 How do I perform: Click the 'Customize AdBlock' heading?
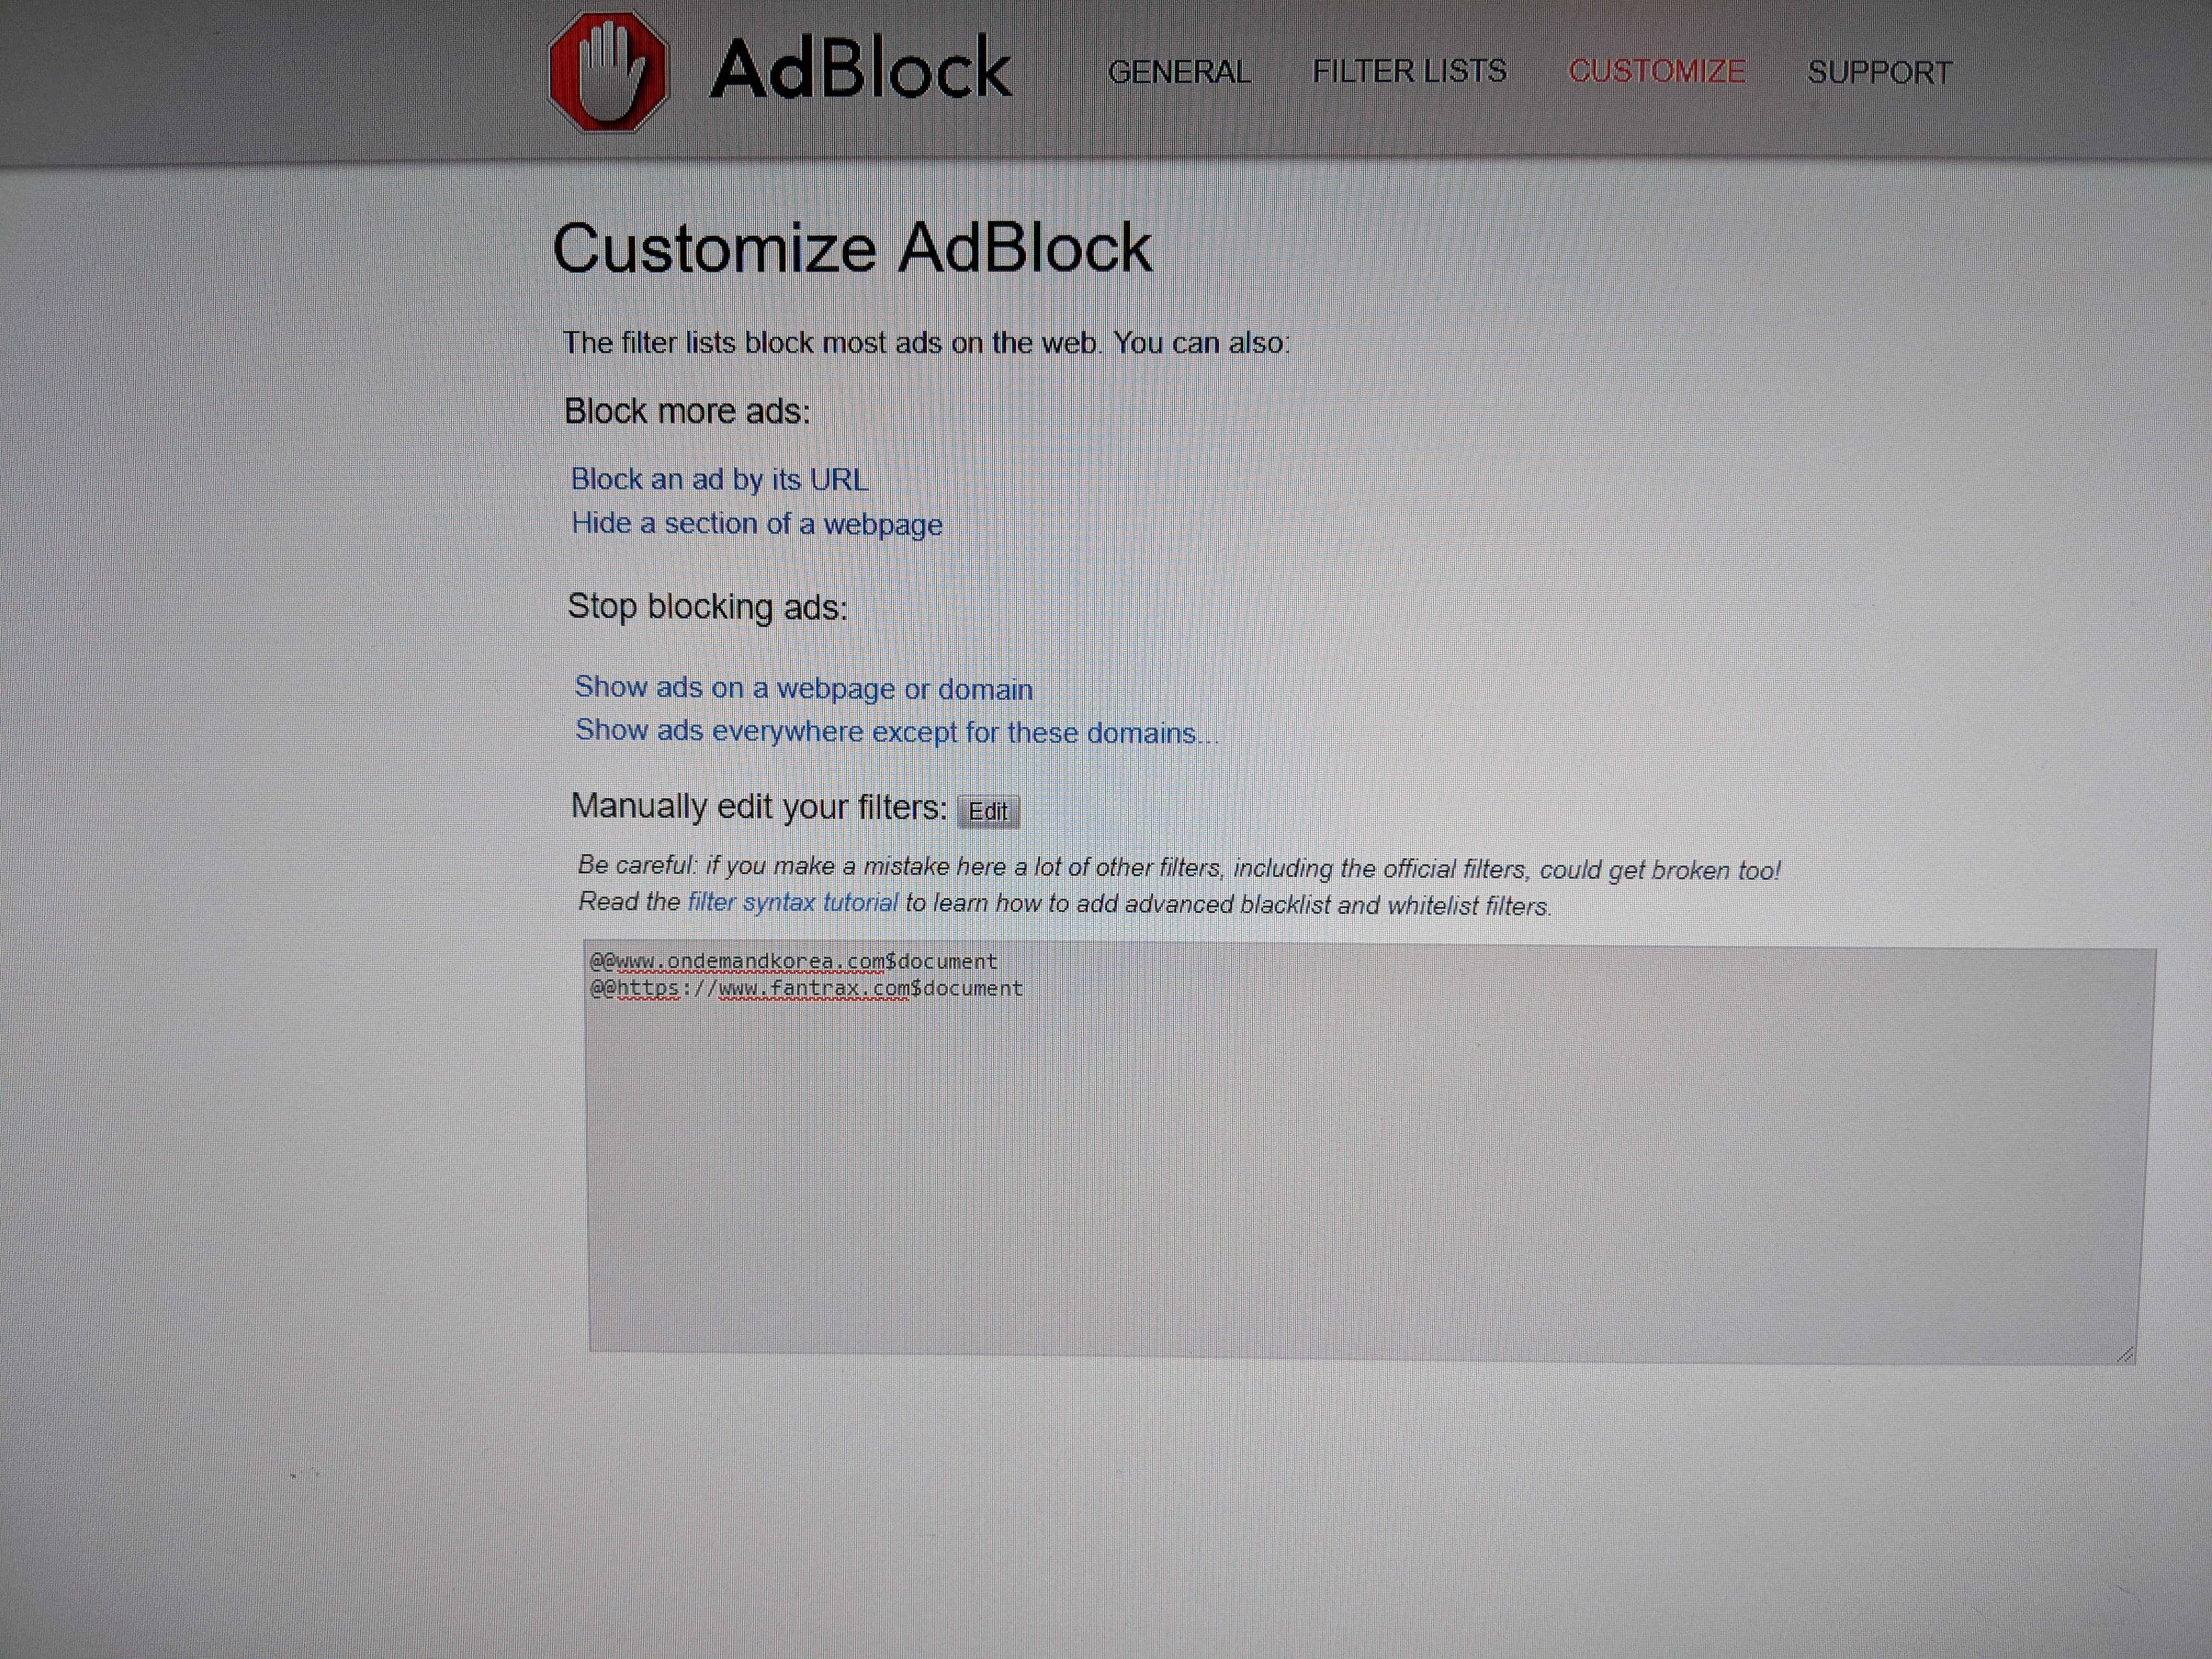[852, 248]
